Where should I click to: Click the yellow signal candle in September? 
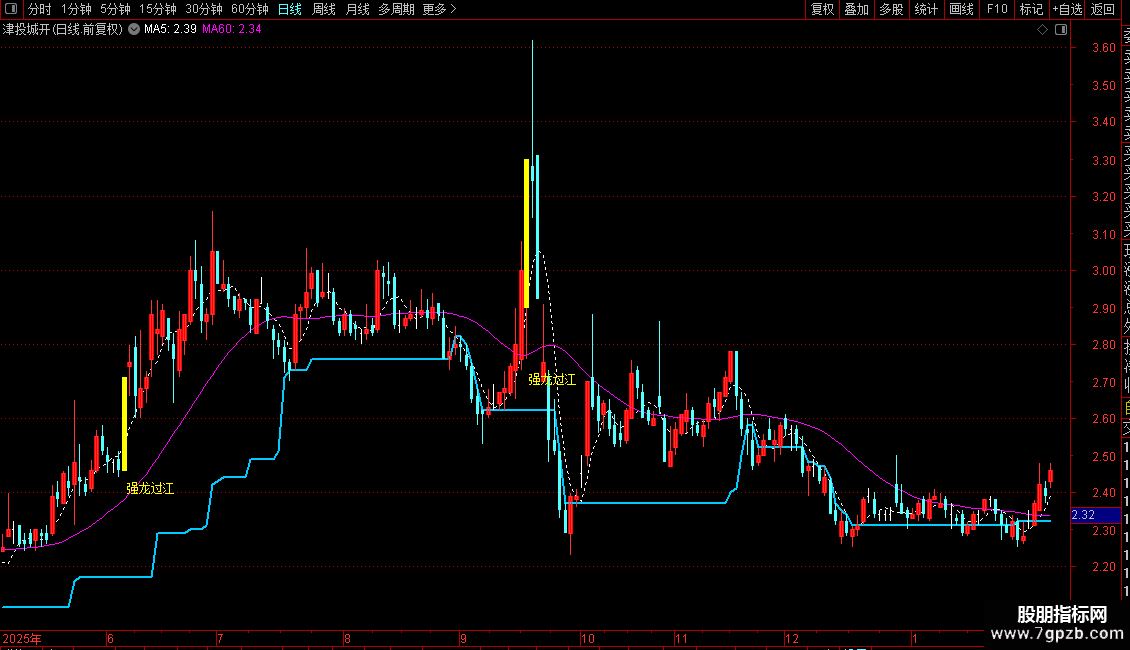coord(526,233)
